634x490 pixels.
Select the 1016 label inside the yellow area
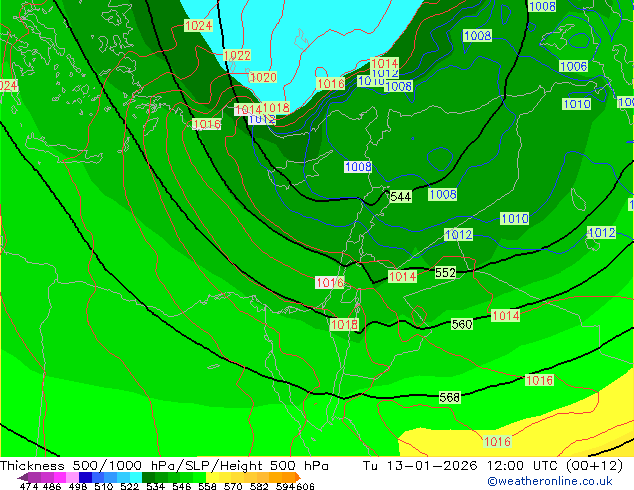coord(497,441)
